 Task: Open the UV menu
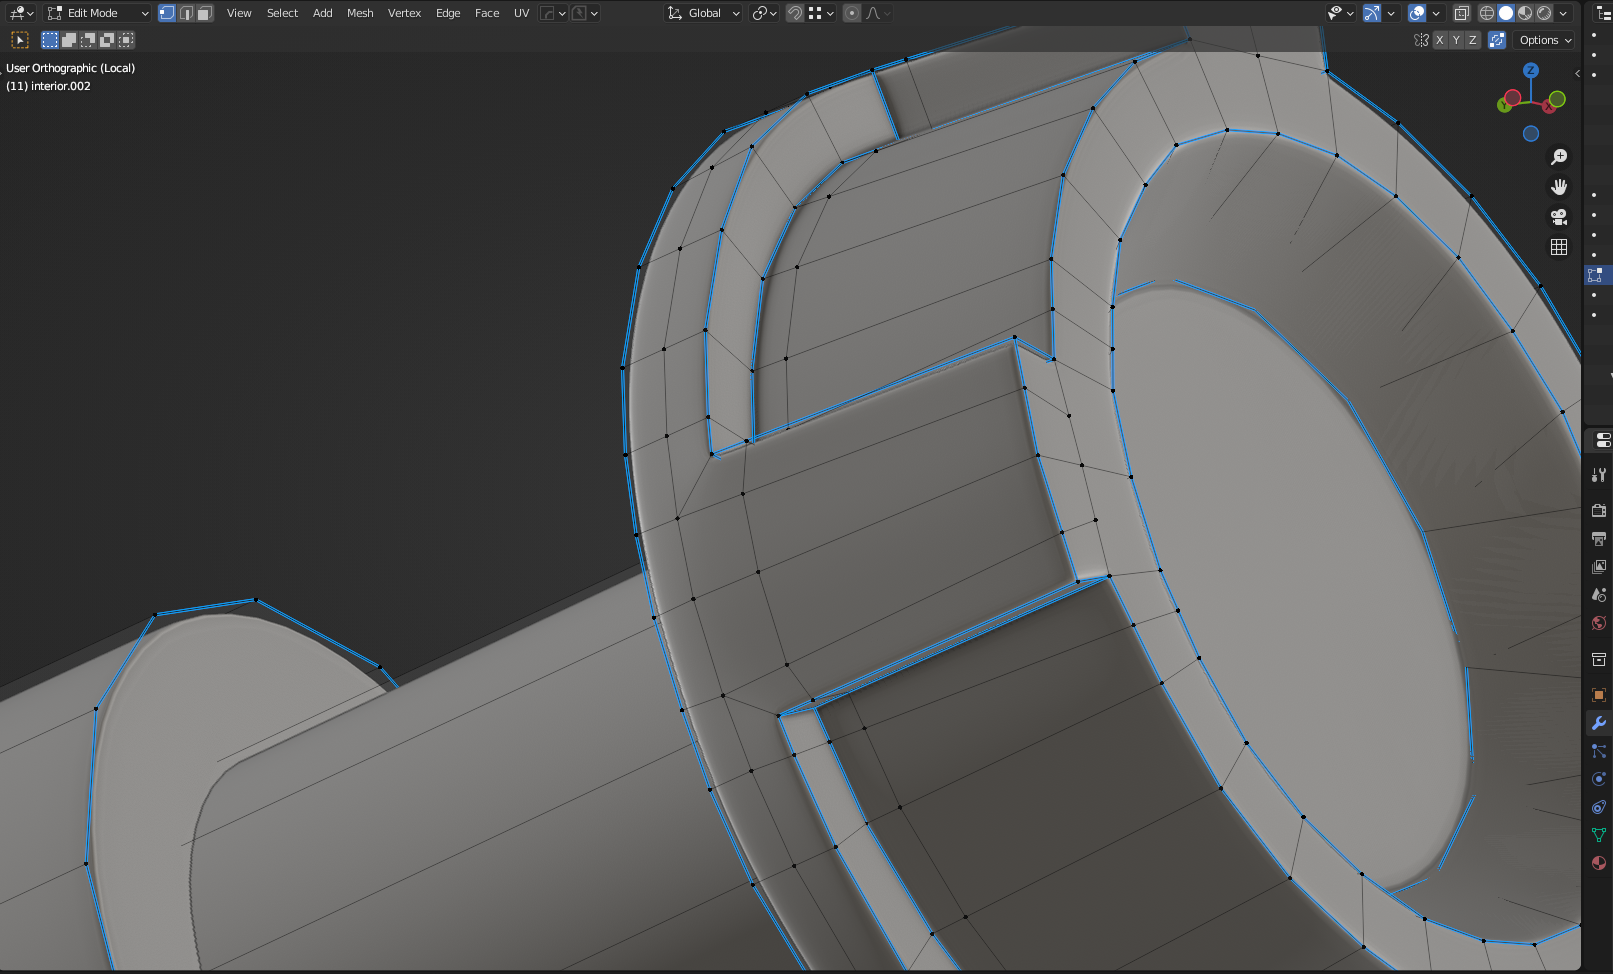pyautogui.click(x=521, y=13)
